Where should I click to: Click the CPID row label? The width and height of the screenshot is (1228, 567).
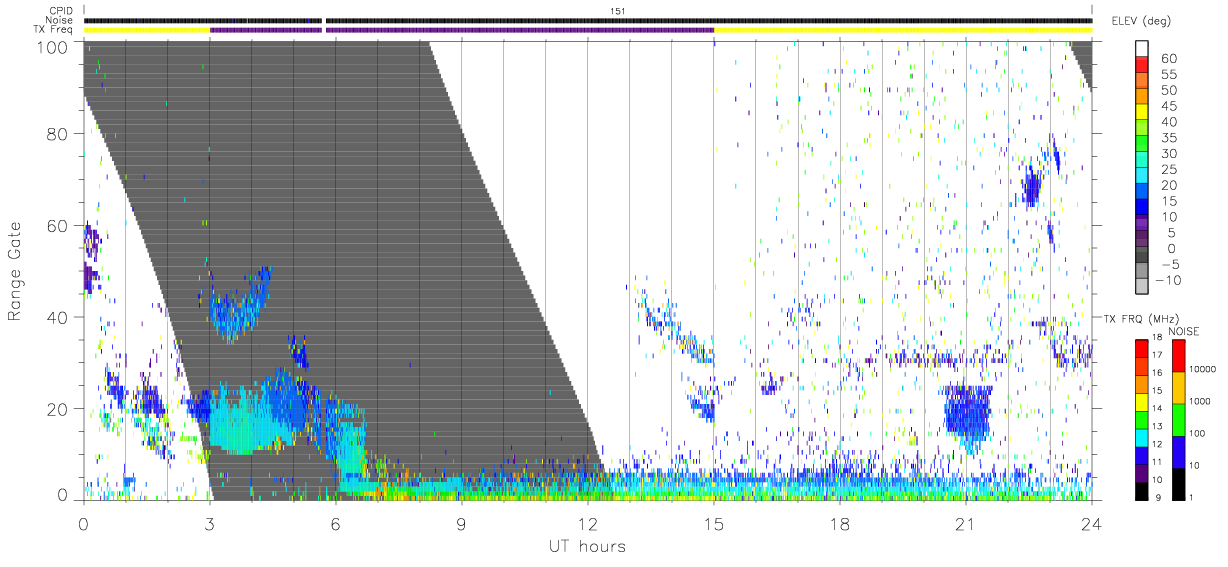tap(61, 11)
